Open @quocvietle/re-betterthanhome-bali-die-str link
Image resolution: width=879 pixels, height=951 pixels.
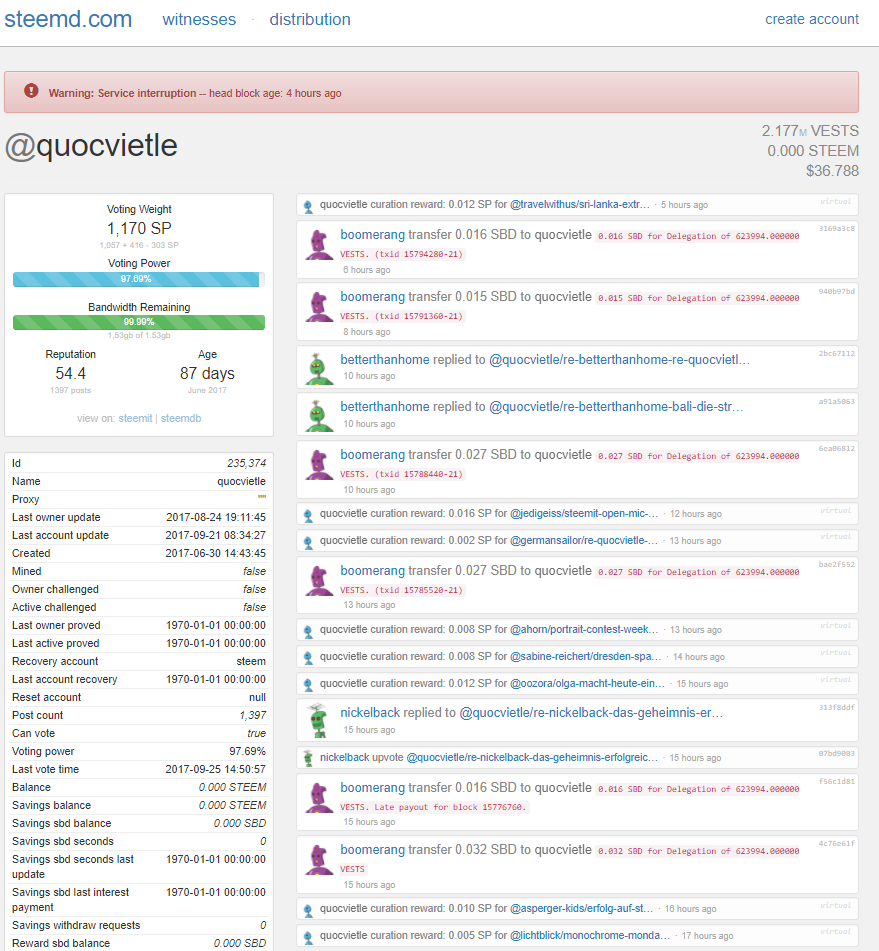point(616,407)
